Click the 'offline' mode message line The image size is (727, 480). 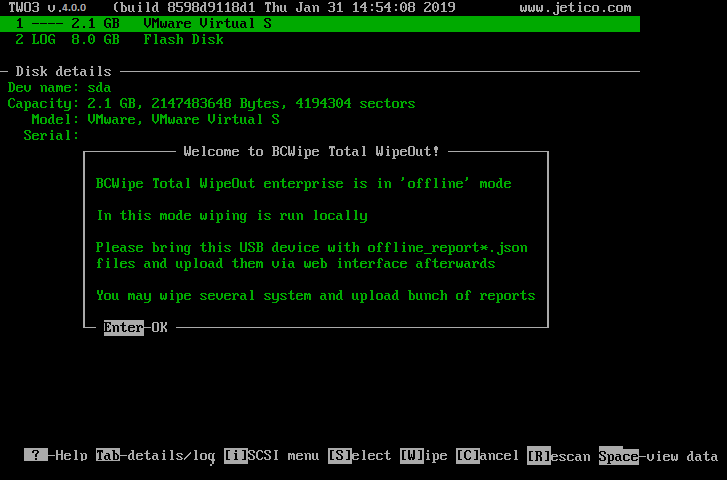click(304, 183)
